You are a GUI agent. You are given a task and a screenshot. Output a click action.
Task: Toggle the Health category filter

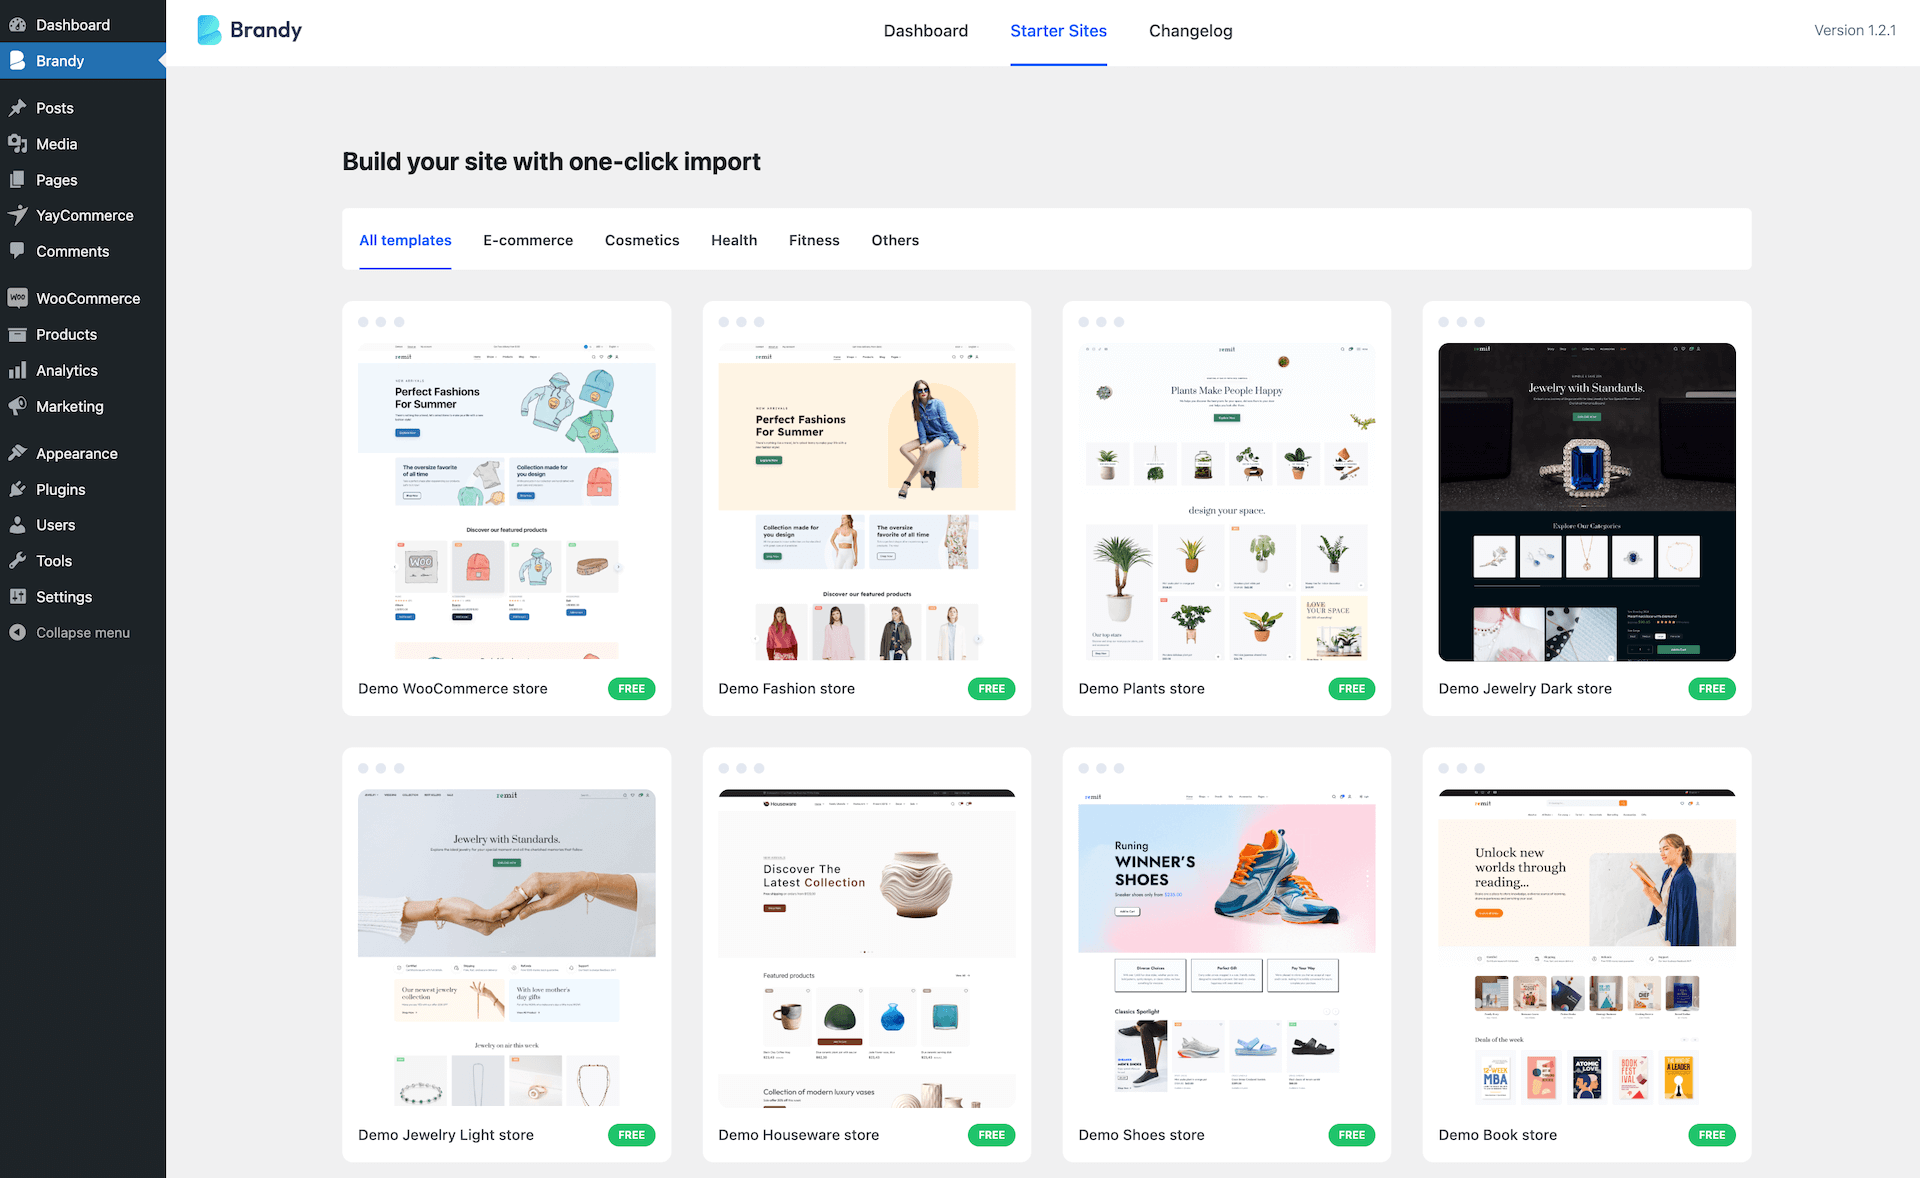coord(734,240)
